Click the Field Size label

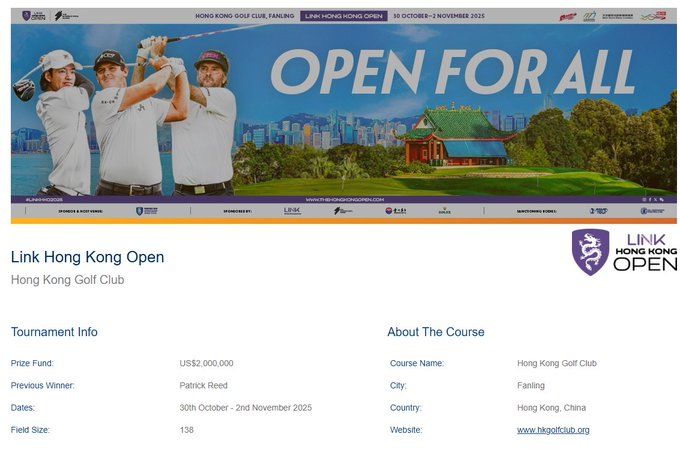[x=30, y=430]
